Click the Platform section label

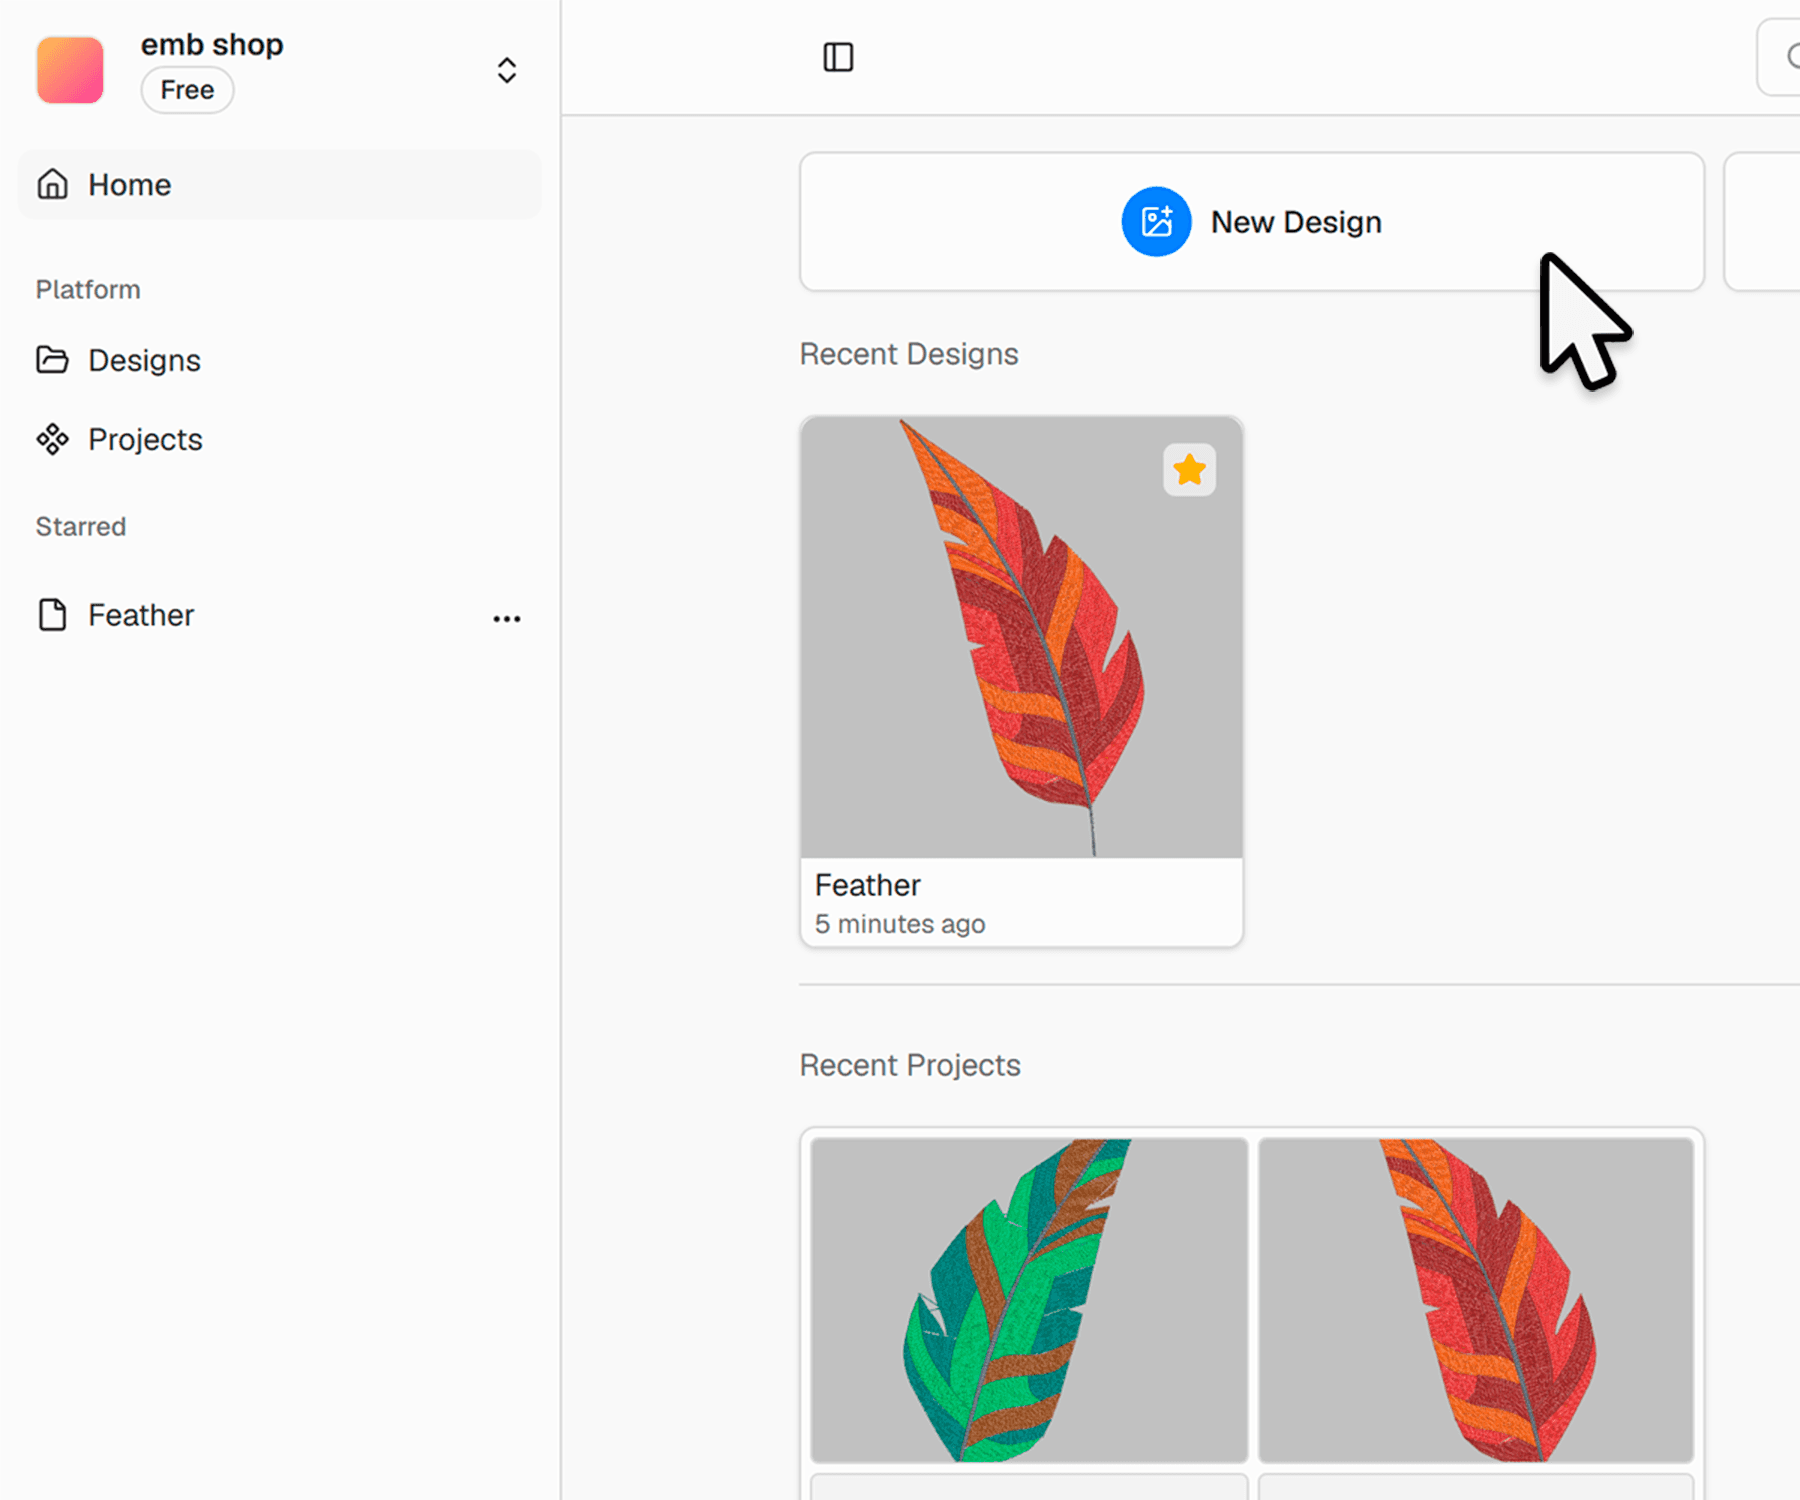88,290
